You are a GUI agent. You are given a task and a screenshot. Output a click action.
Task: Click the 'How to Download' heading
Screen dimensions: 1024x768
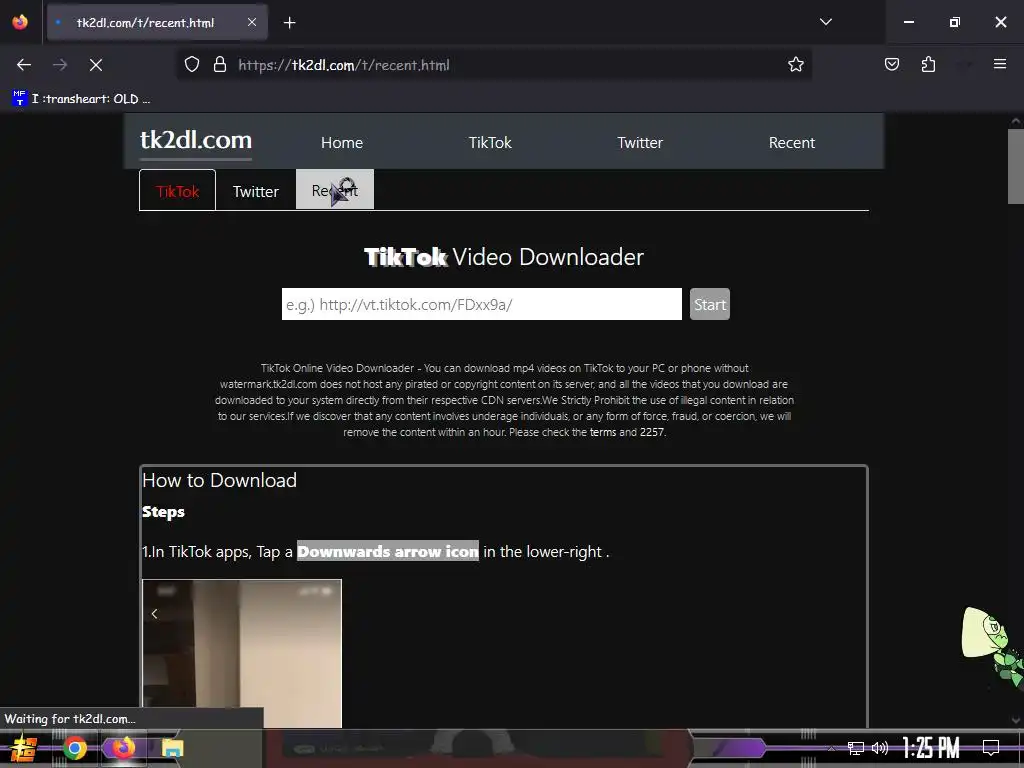coord(219,481)
